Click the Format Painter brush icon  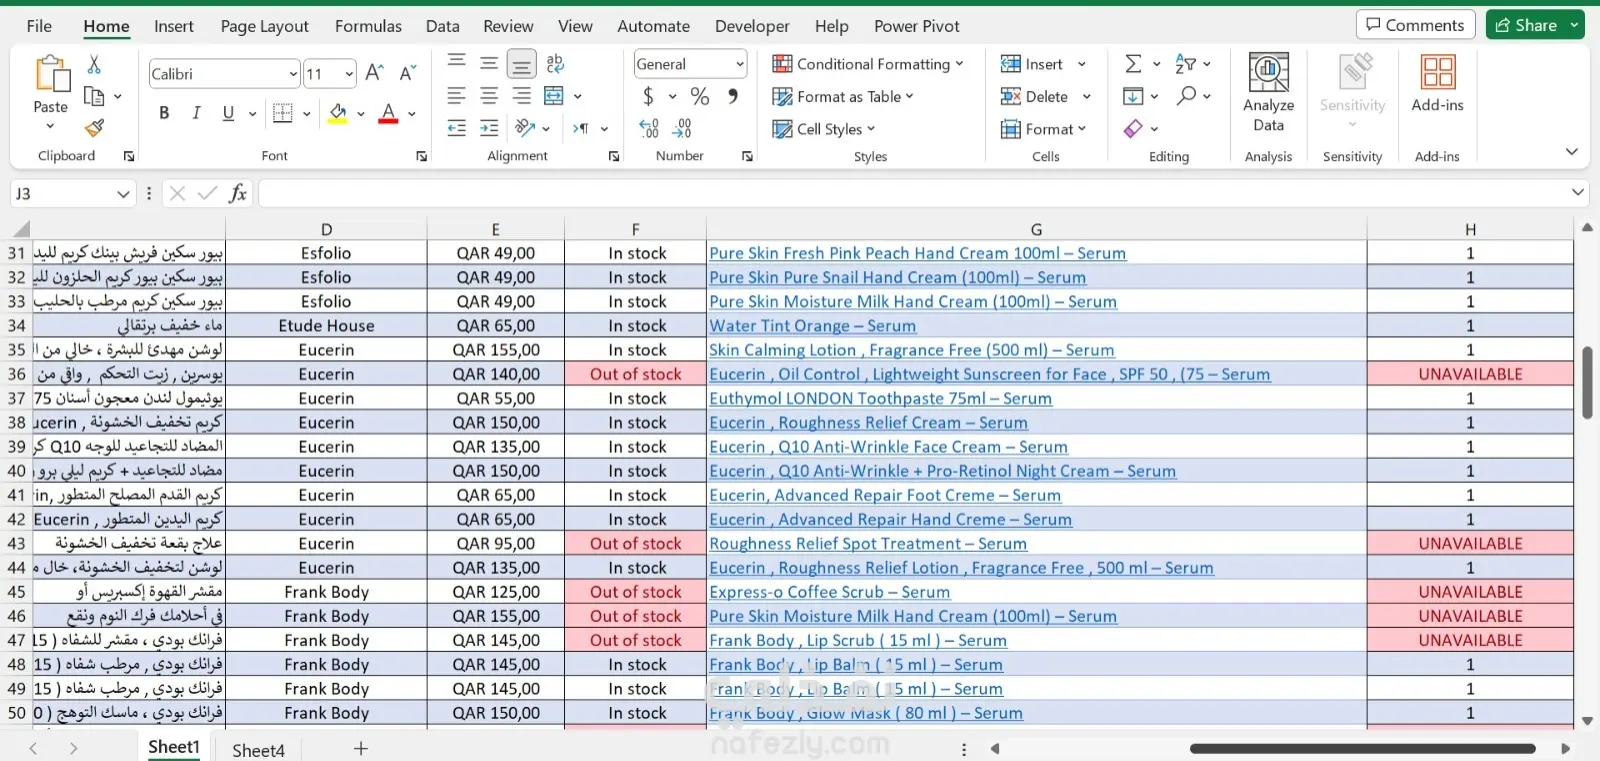coord(94,128)
